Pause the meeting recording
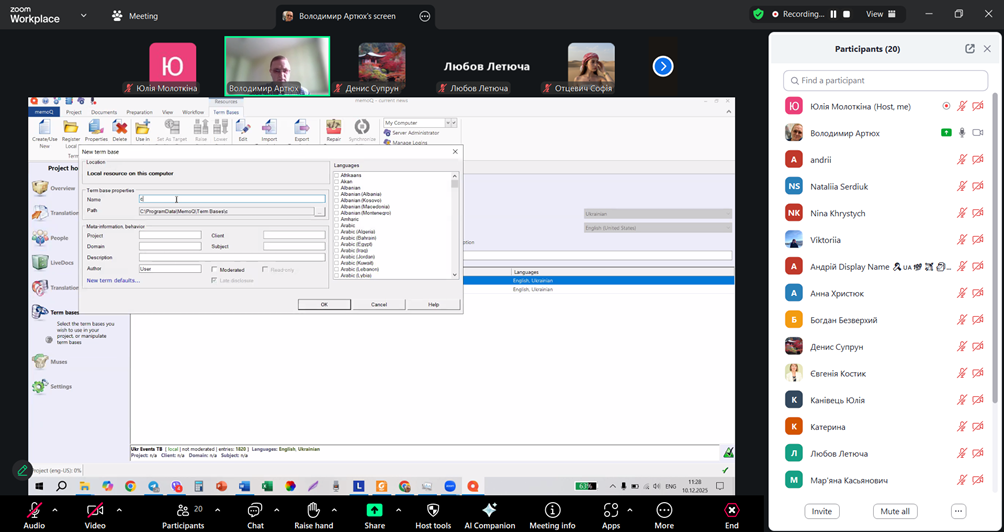The image size is (1004, 532). pyautogui.click(x=833, y=14)
